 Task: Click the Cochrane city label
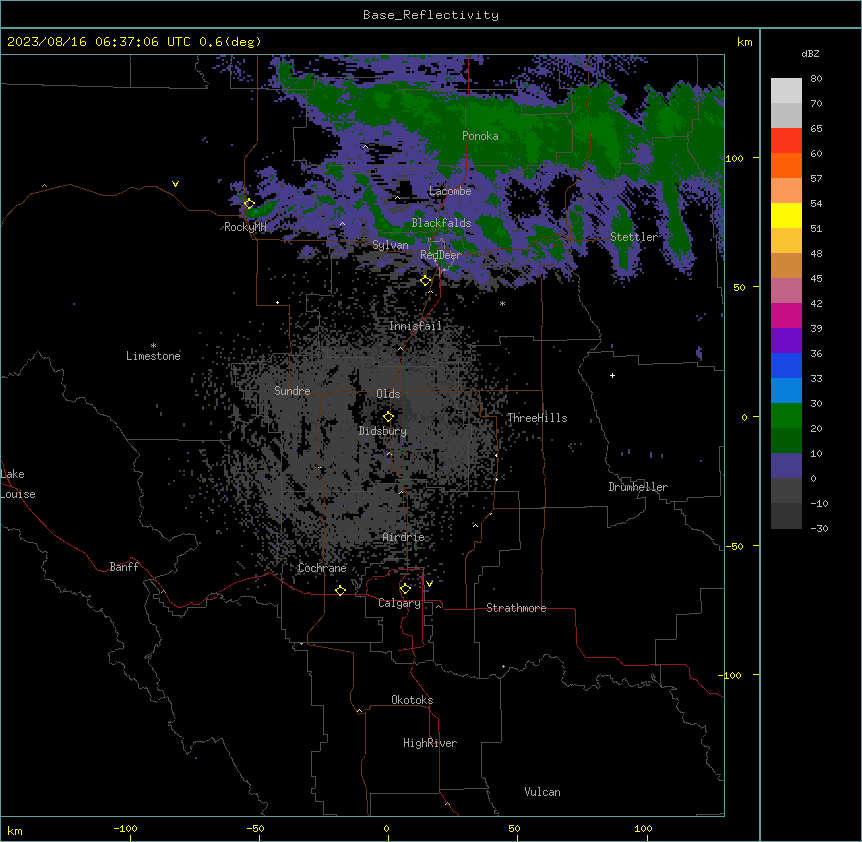(x=322, y=568)
